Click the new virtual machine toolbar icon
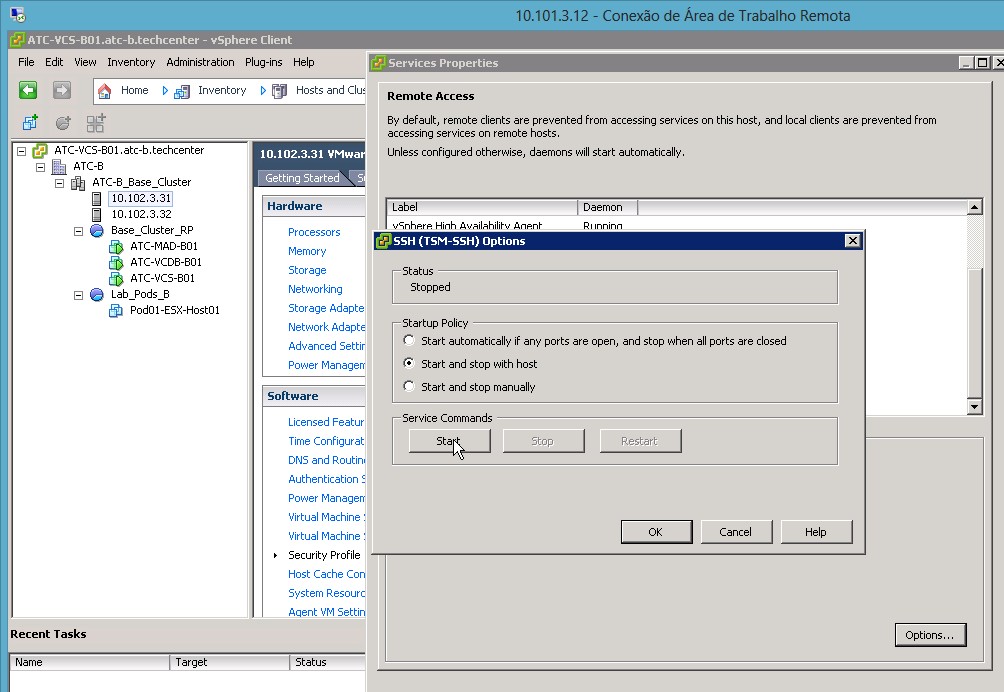This screenshot has height=692, width=1004. point(30,123)
